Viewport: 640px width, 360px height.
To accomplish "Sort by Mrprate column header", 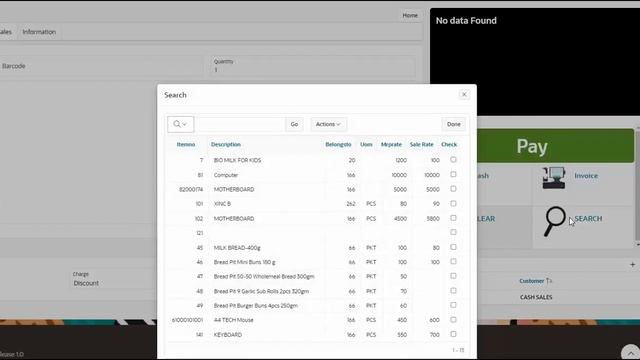I will coord(391,144).
